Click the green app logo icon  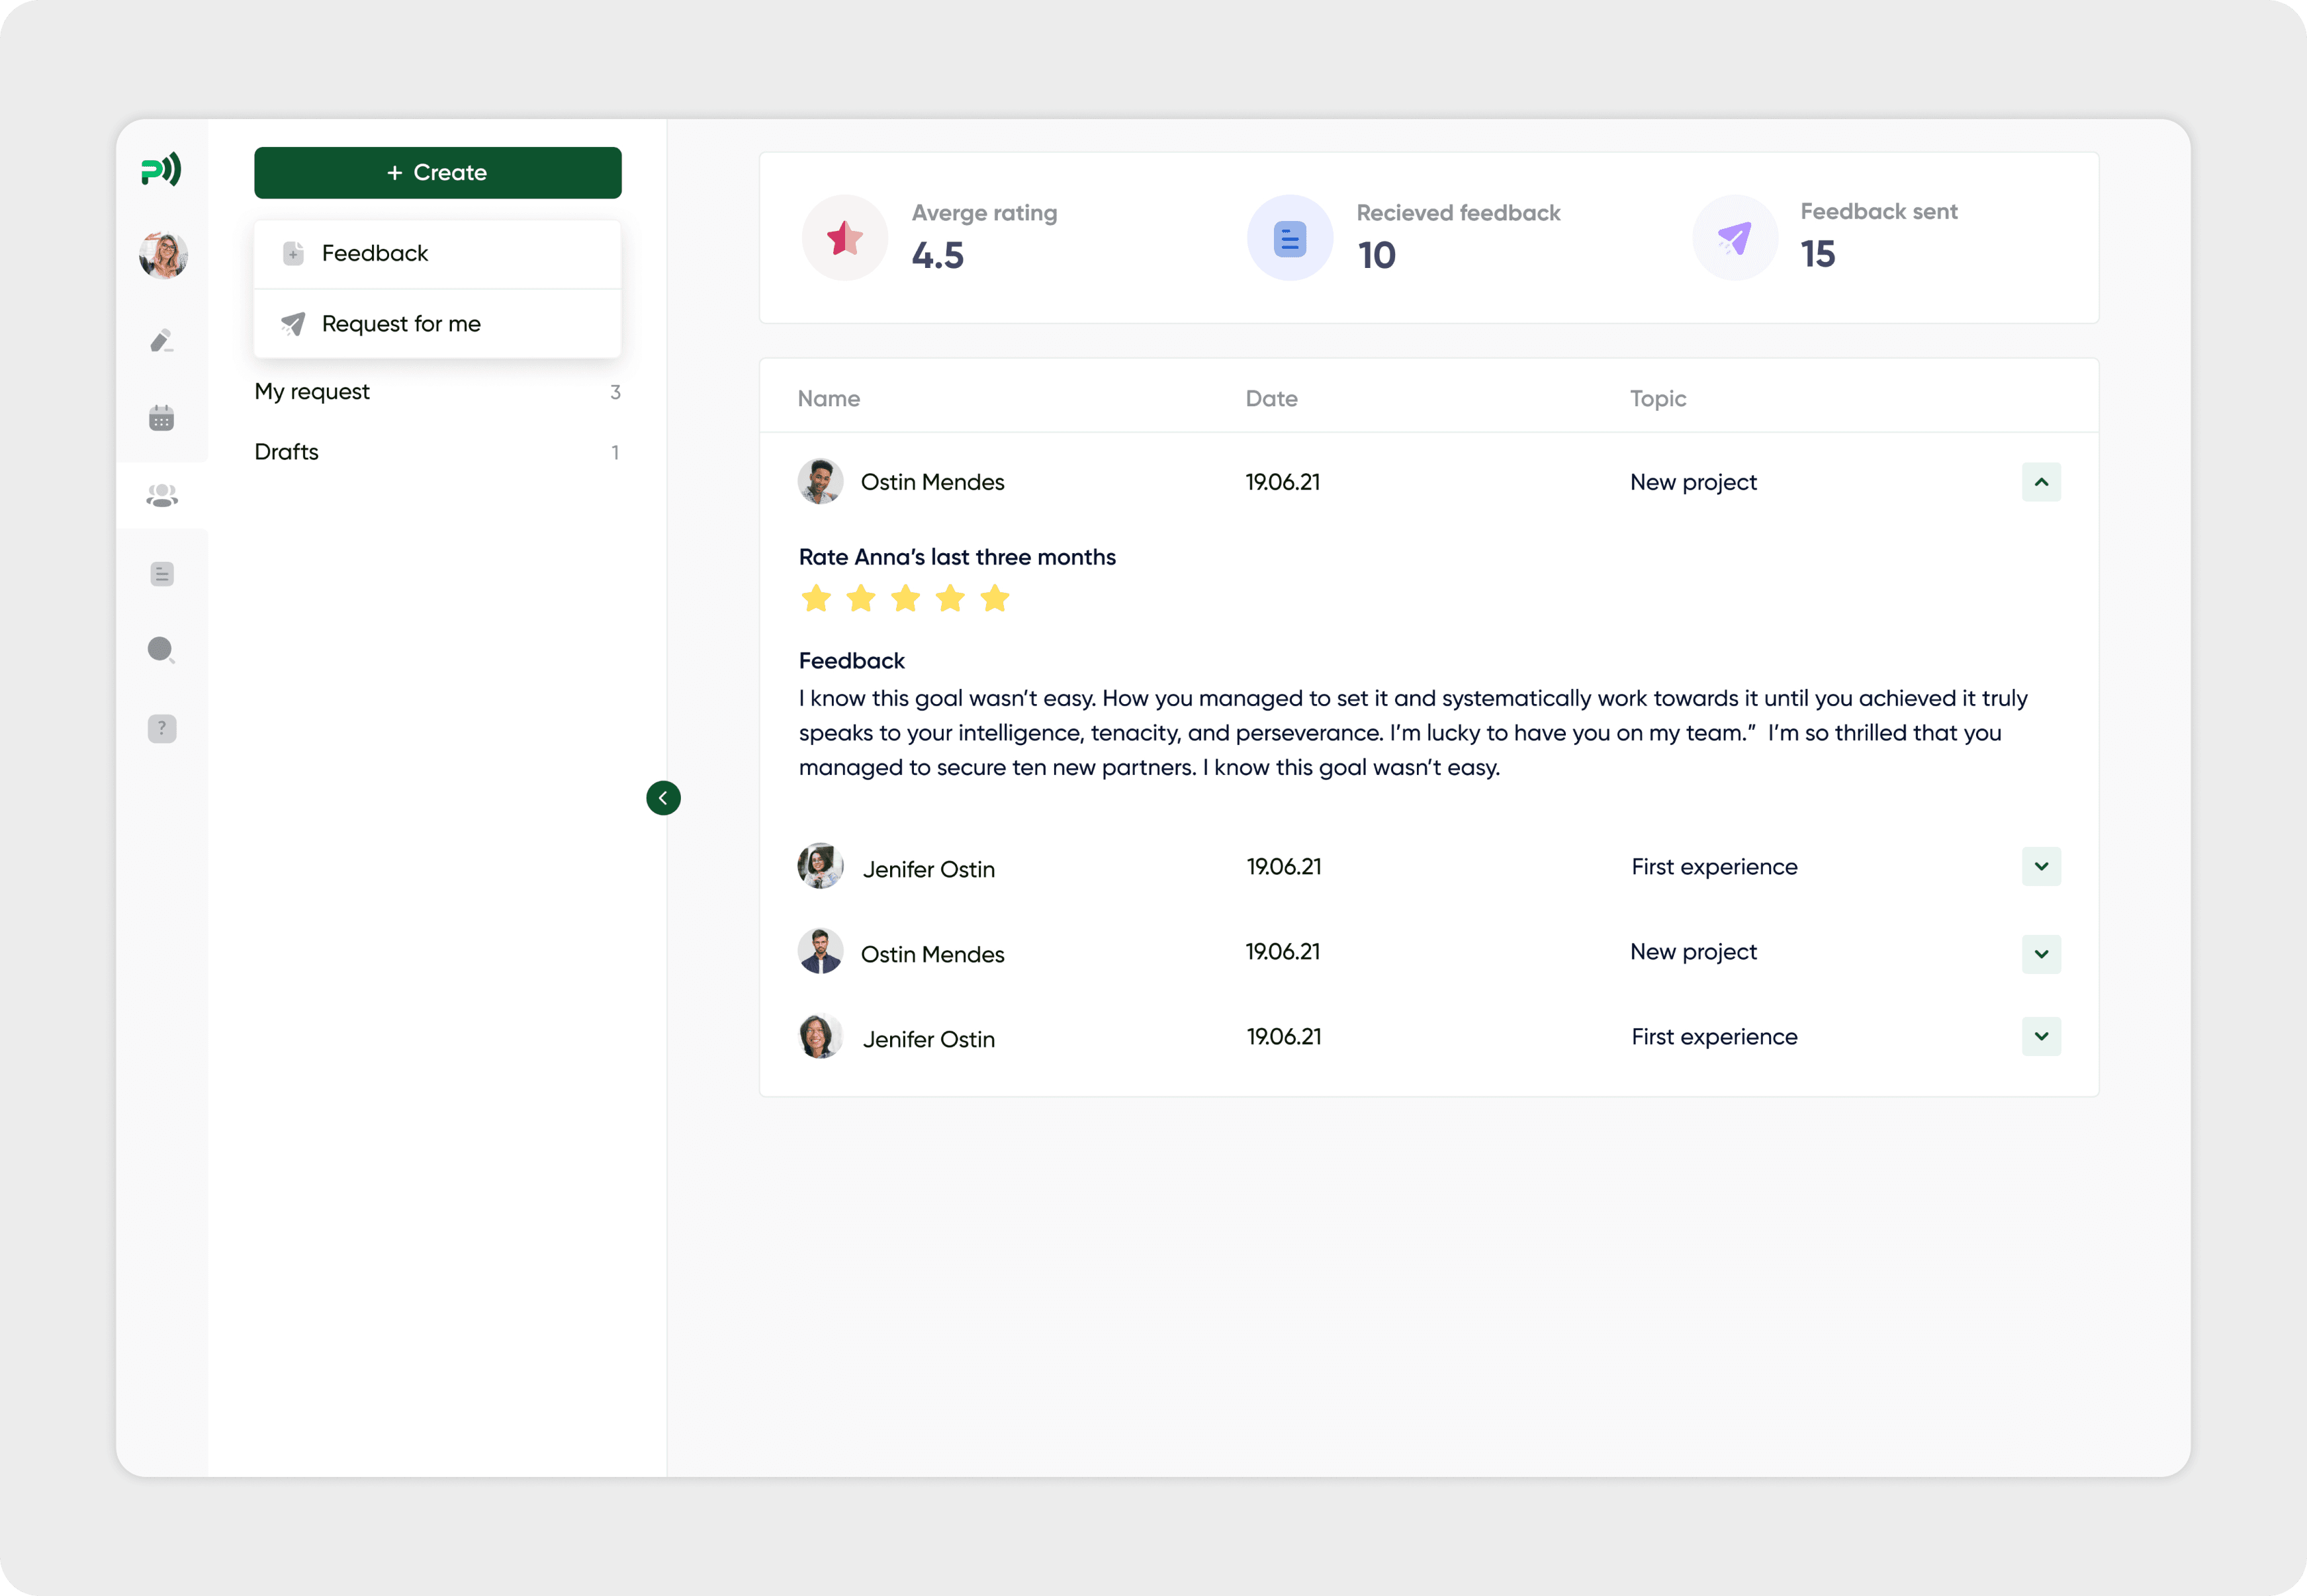click(161, 169)
